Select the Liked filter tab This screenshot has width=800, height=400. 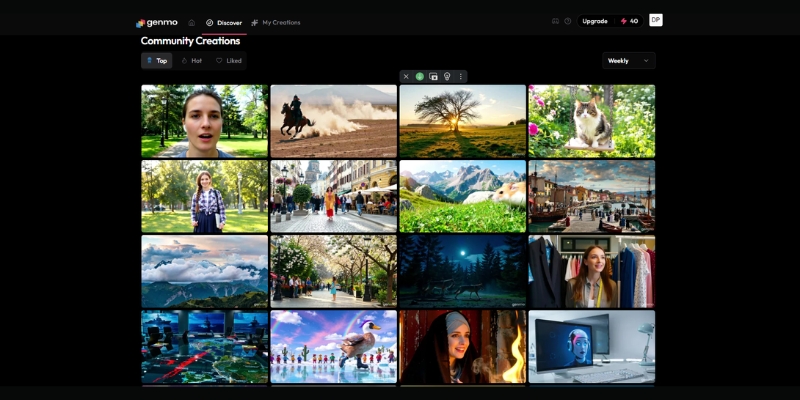[x=228, y=60]
